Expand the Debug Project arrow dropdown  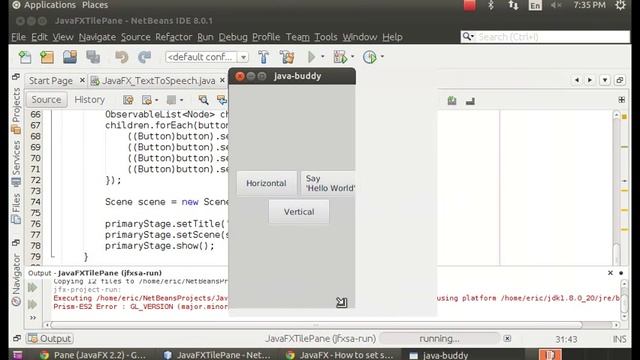coord(352,56)
